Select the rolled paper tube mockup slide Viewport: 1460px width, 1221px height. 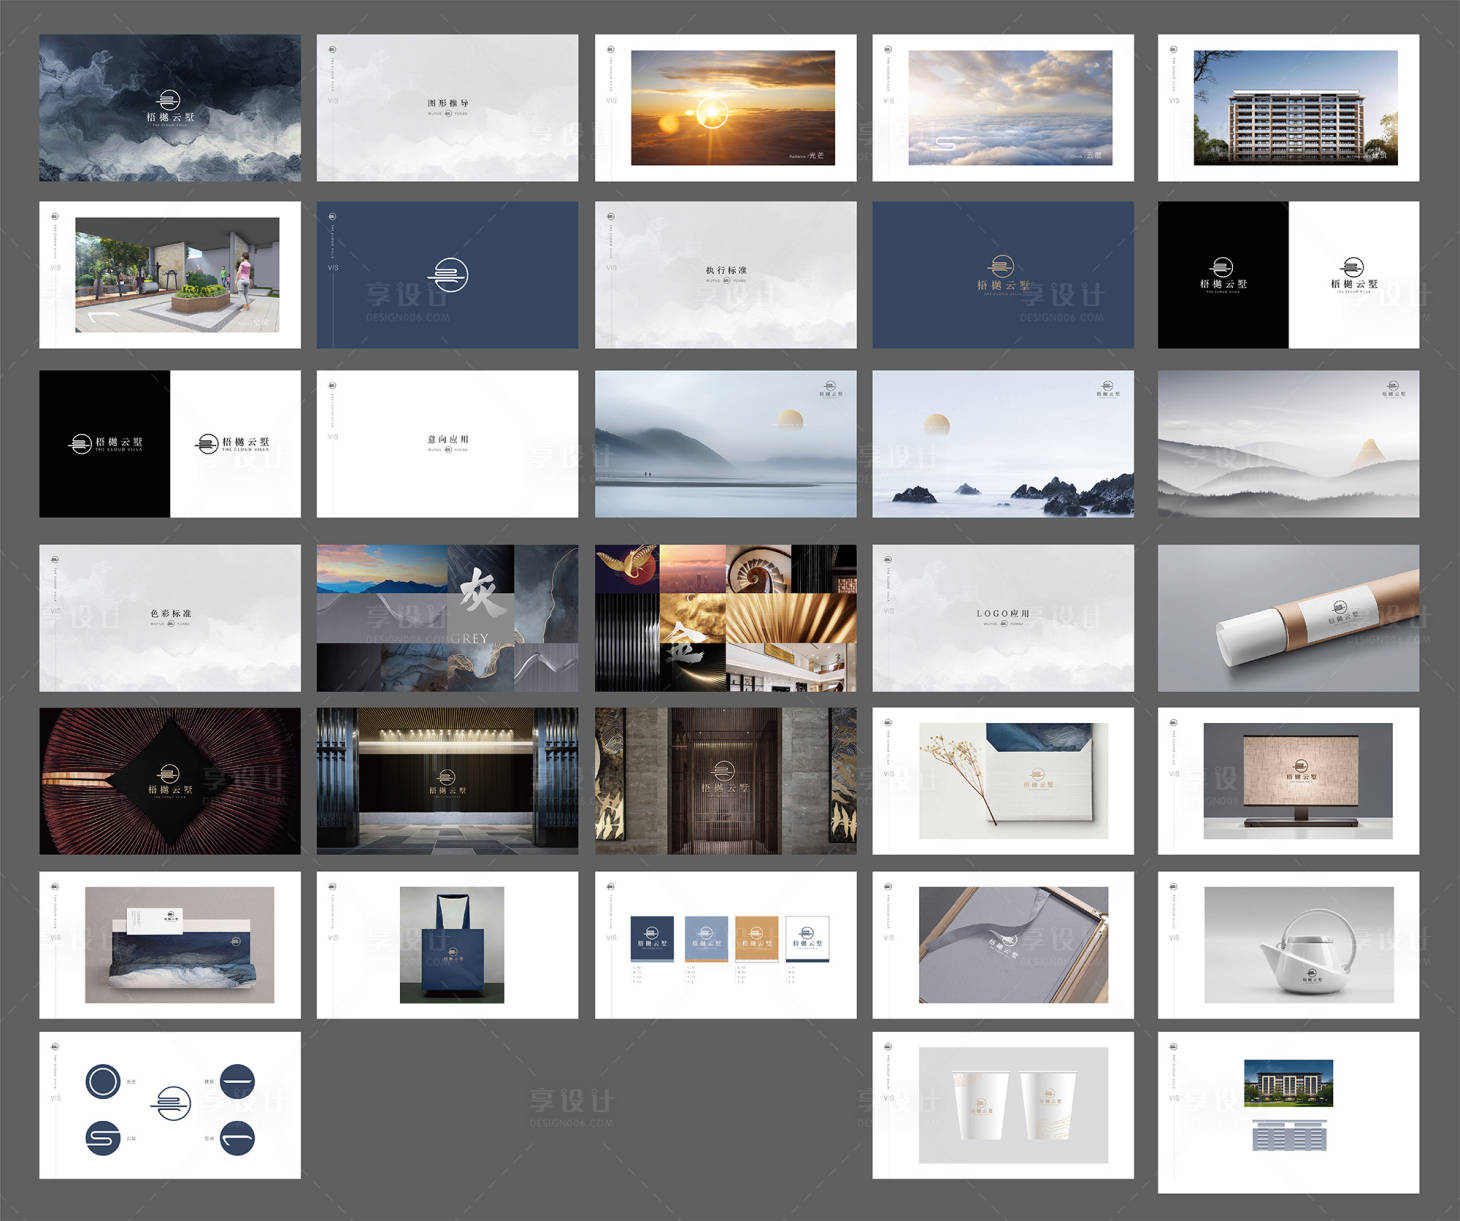pyautogui.click(x=1288, y=618)
